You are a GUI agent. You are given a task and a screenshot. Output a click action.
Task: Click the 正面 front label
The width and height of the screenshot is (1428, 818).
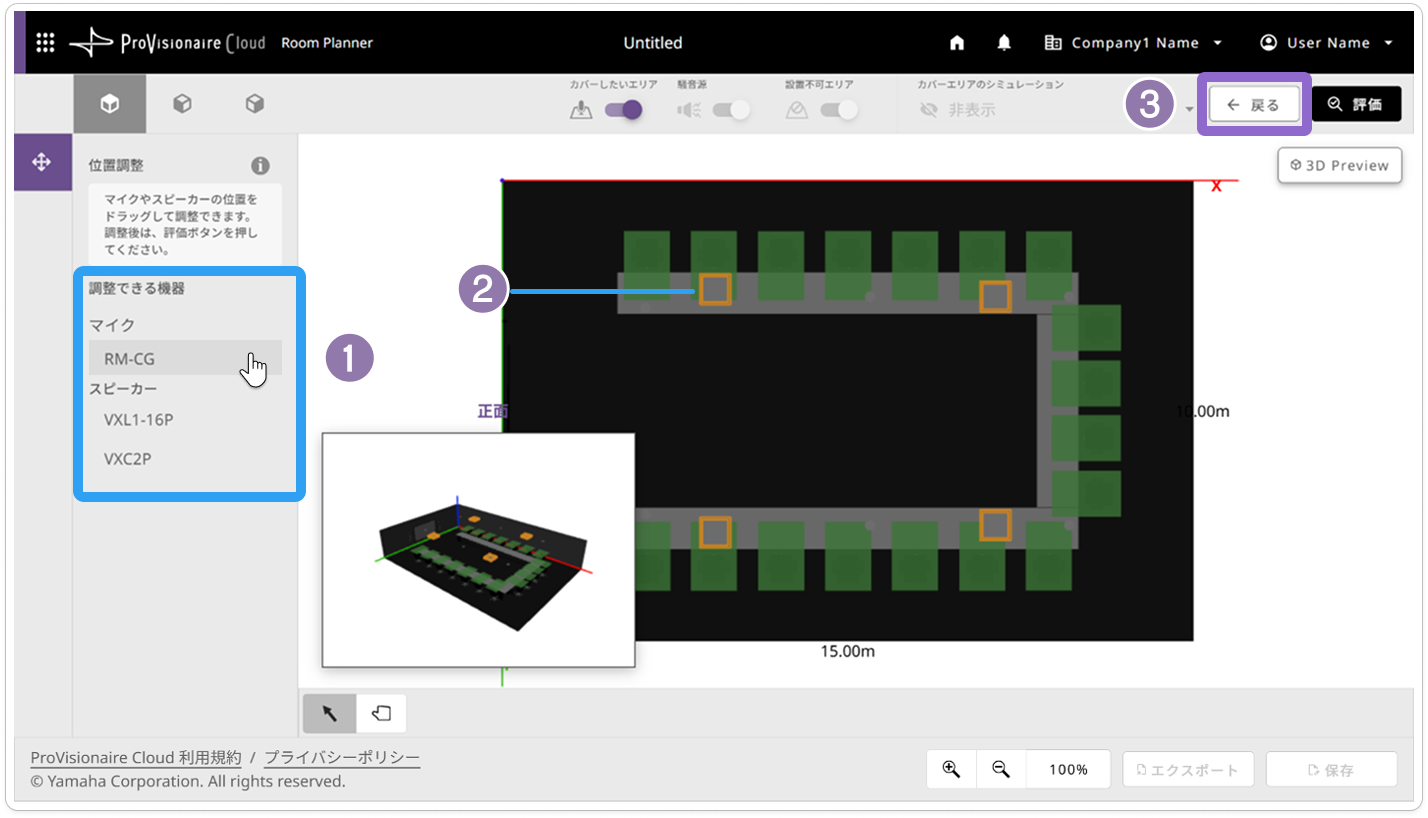pos(493,411)
